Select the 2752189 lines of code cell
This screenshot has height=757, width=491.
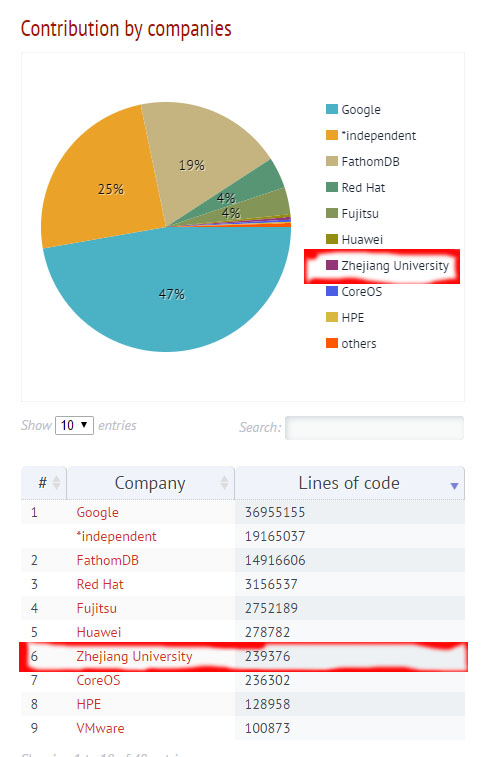pos(350,608)
